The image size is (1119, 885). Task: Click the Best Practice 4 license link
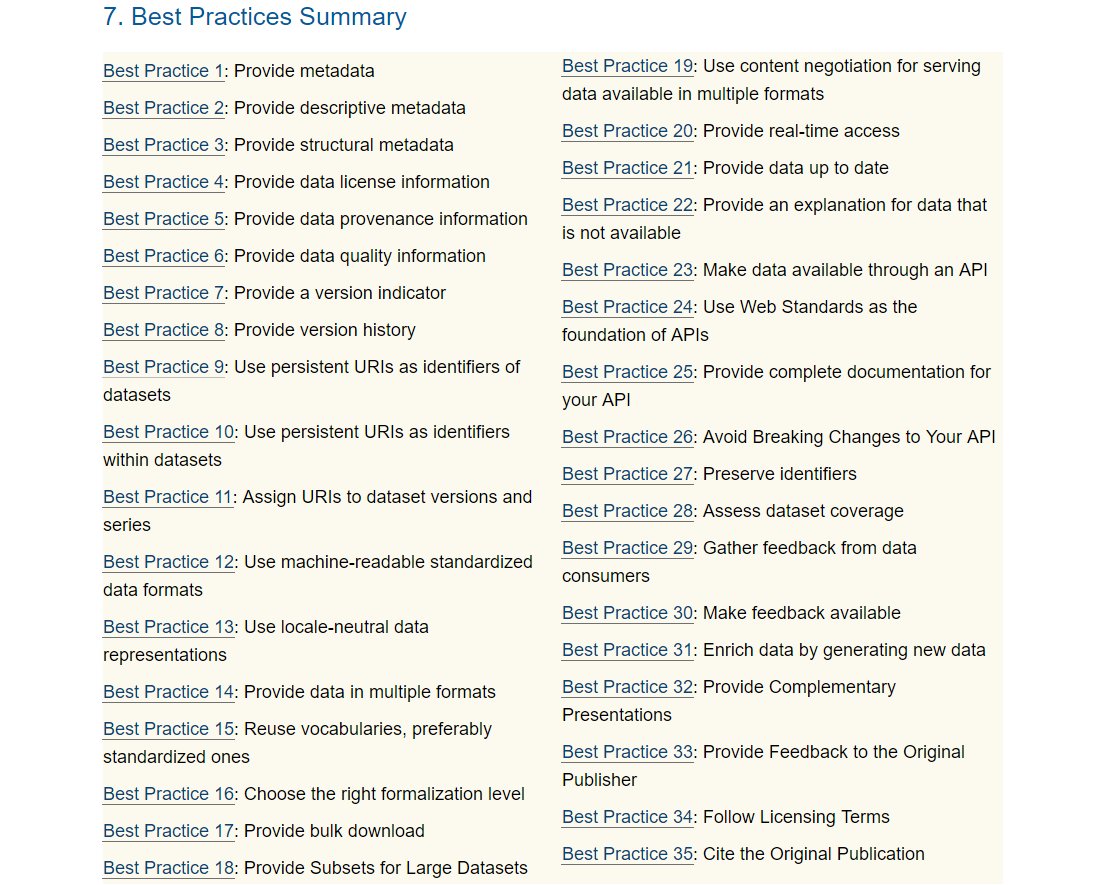(163, 182)
